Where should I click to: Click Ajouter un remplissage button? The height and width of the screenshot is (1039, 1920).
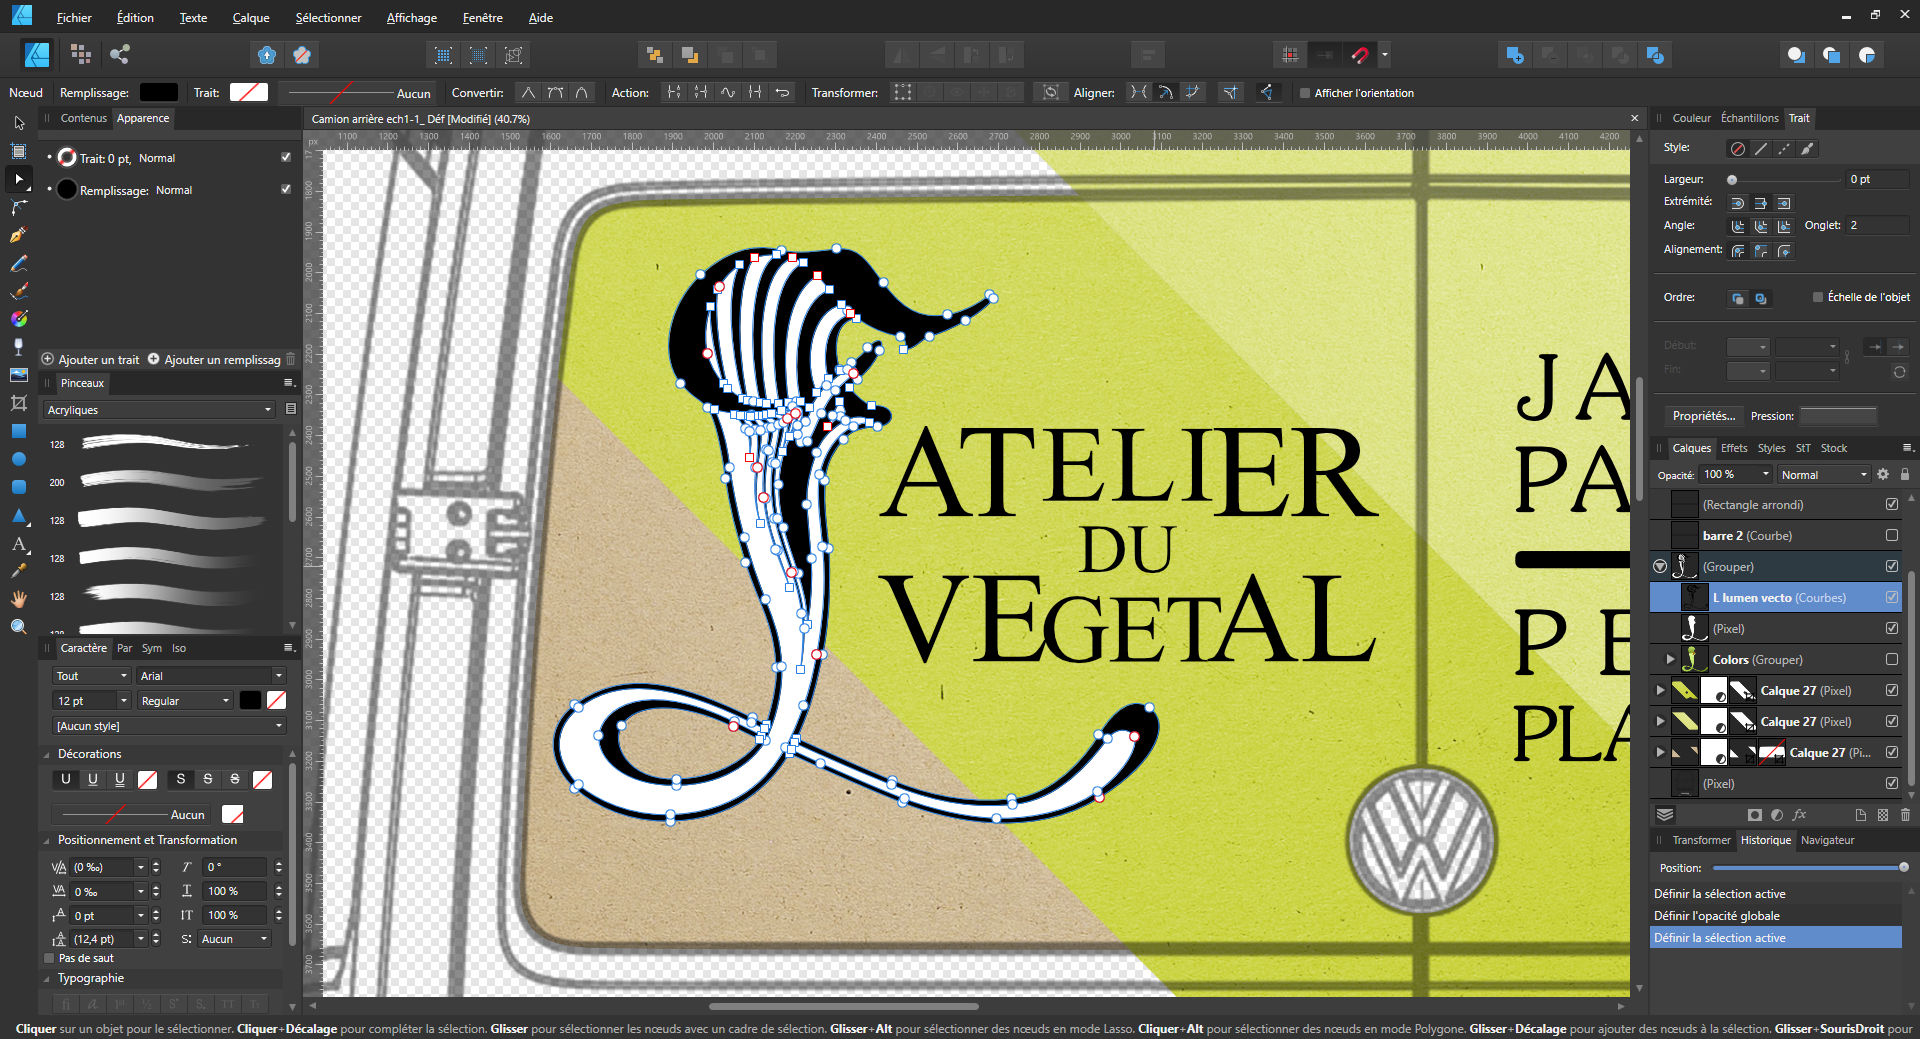215,359
